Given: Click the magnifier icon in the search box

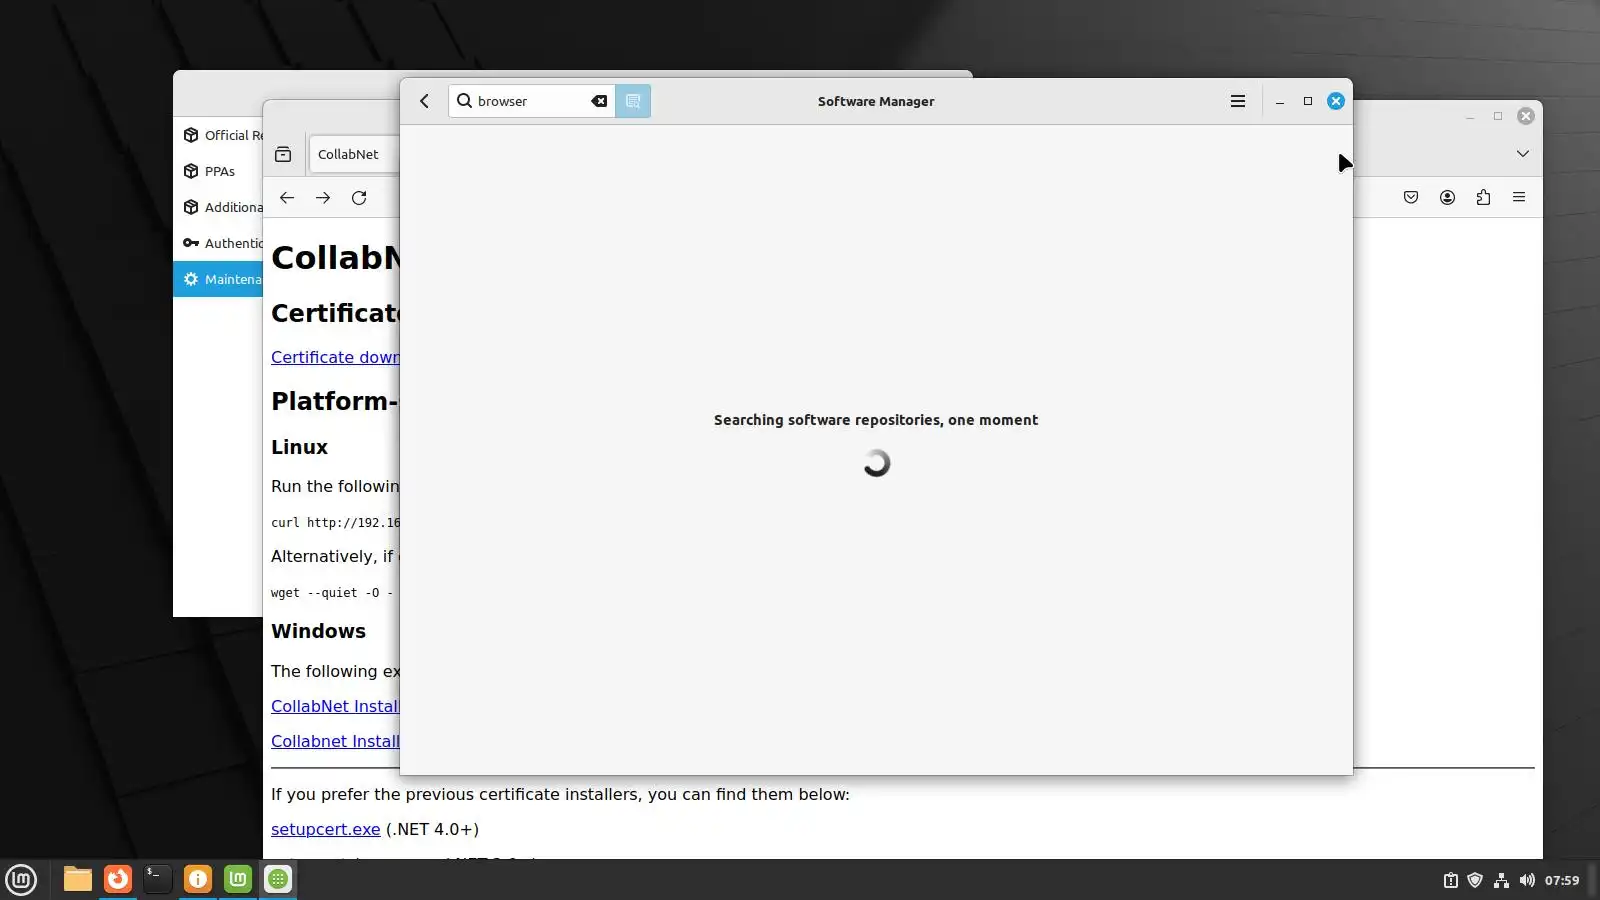Looking at the screenshot, I should point(465,101).
